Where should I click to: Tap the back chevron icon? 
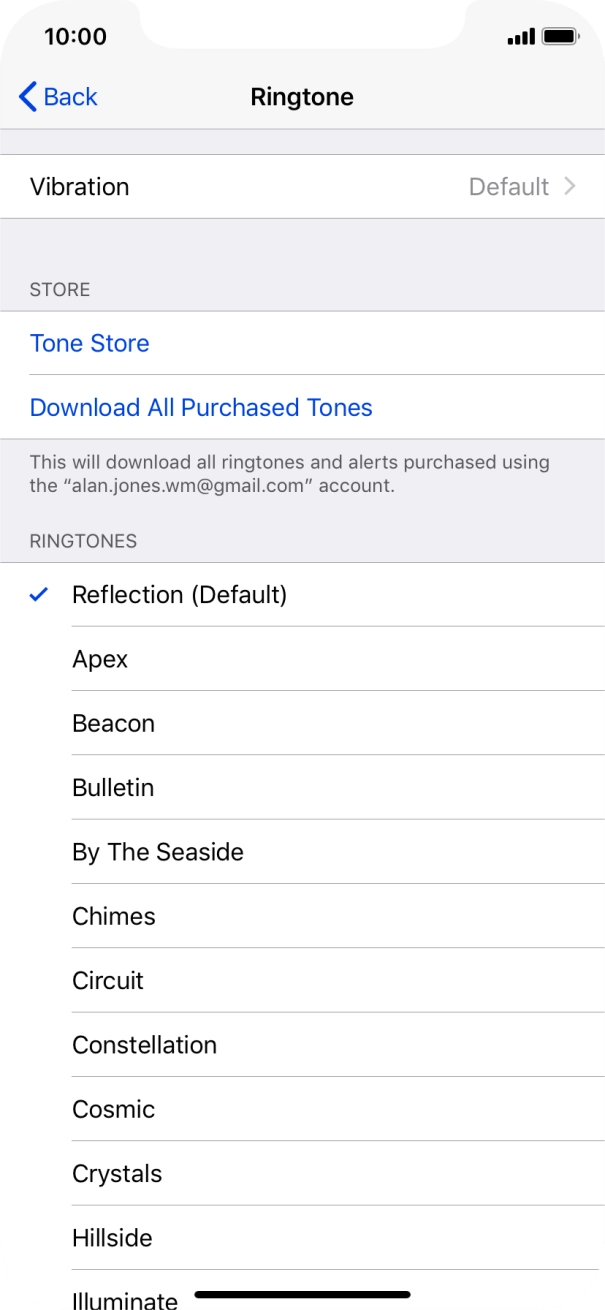coord(26,96)
